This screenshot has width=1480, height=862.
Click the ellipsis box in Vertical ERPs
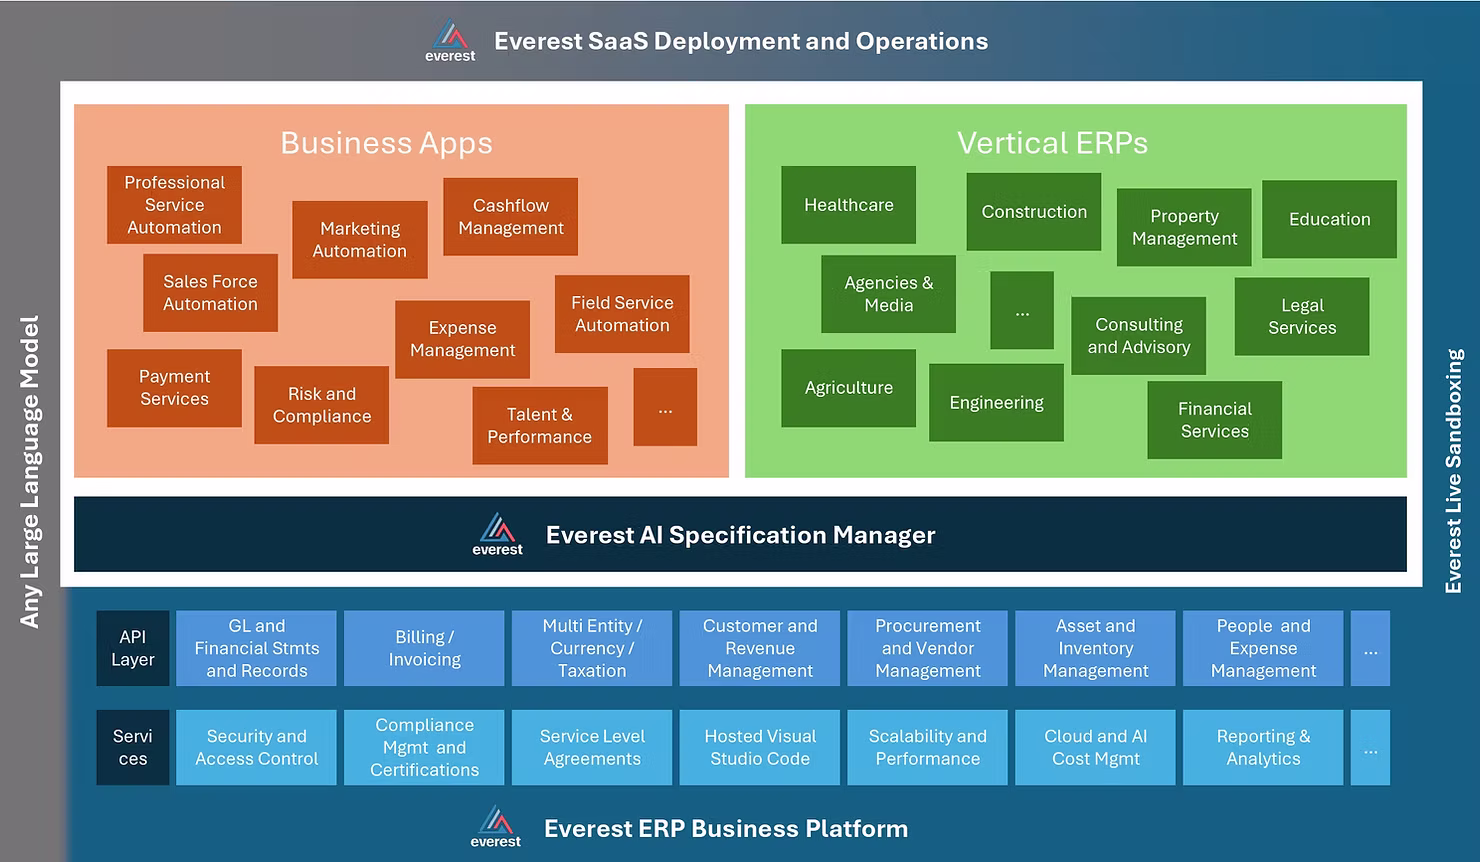[x=1022, y=310]
